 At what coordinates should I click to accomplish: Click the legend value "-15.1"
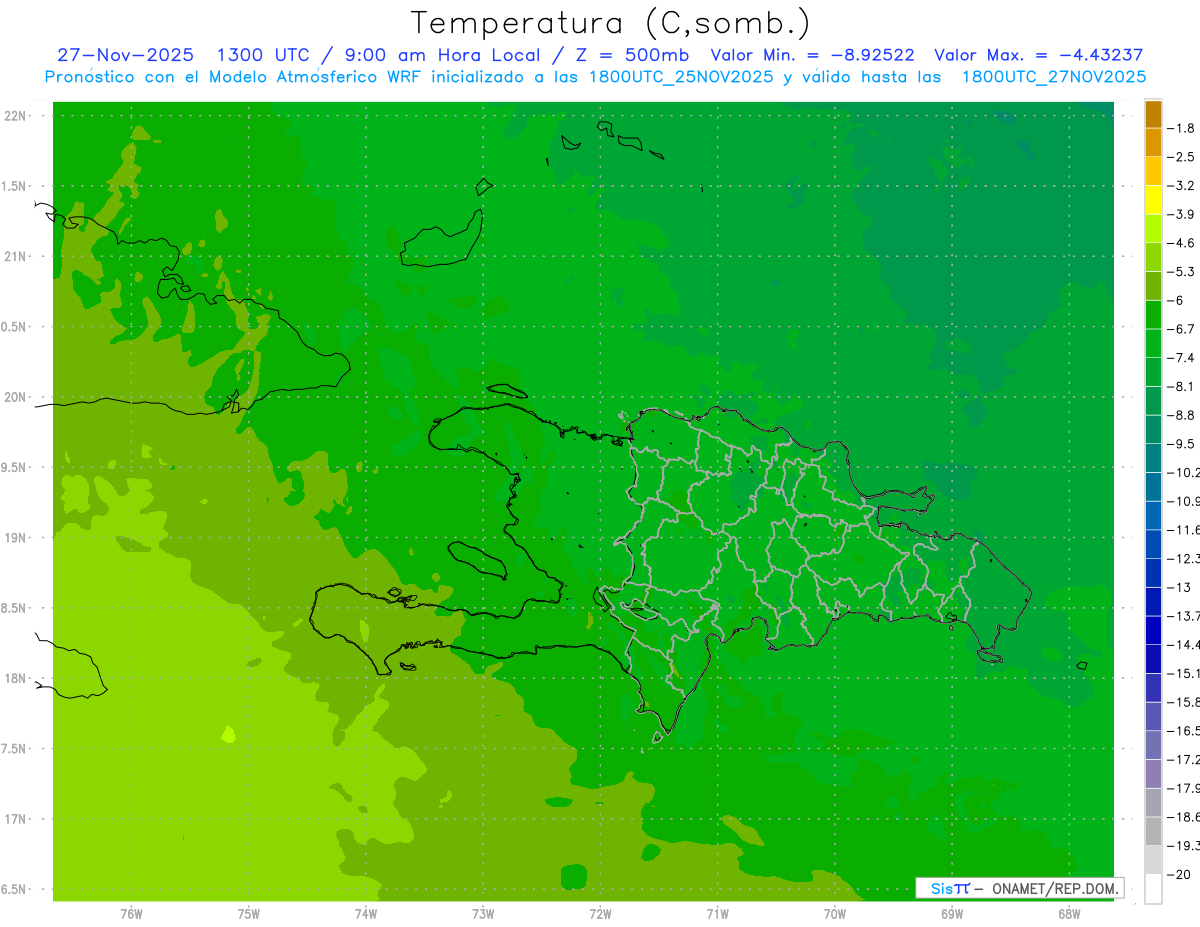(1184, 672)
